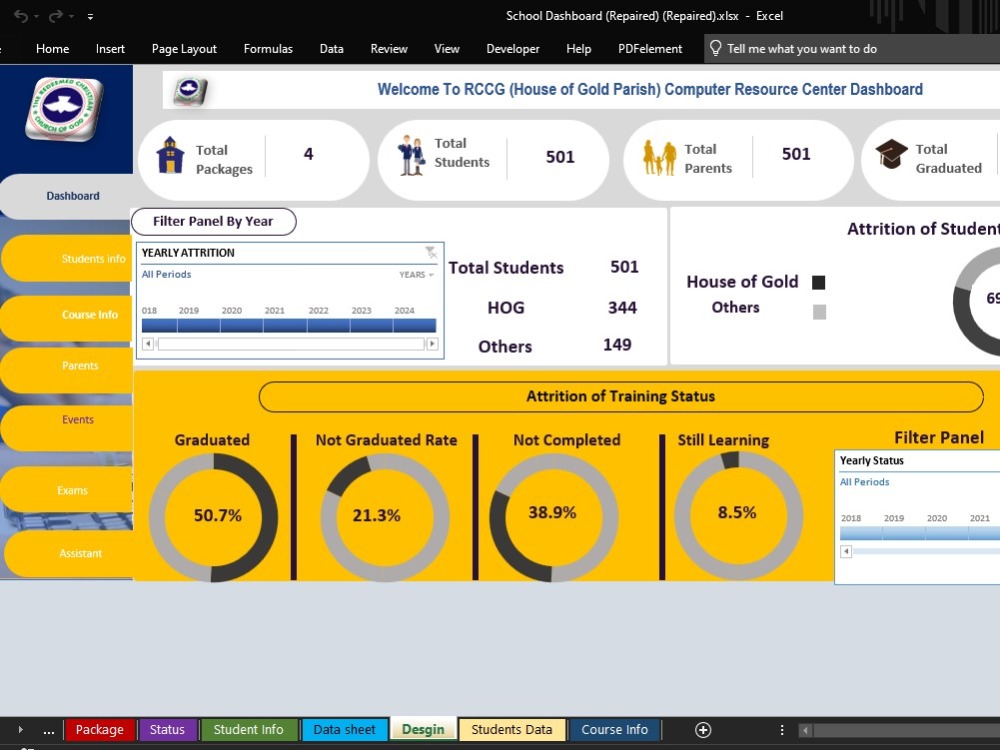Open the Formulas ribbon tab

[268, 48]
